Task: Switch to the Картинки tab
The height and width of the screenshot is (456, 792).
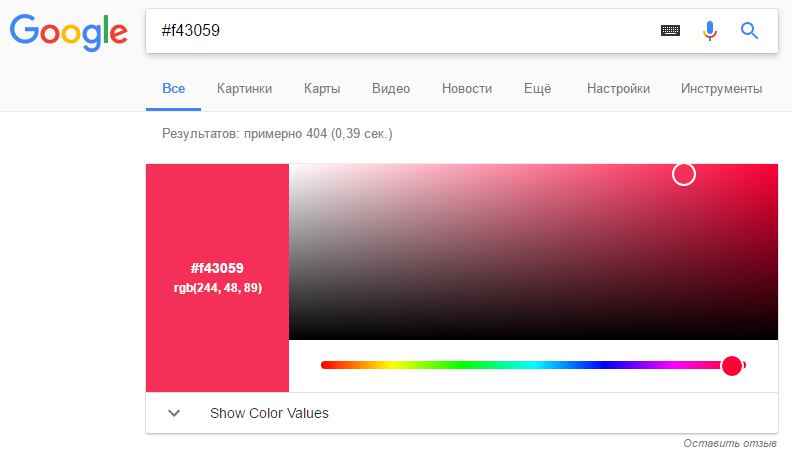Action: pyautogui.click(x=244, y=89)
